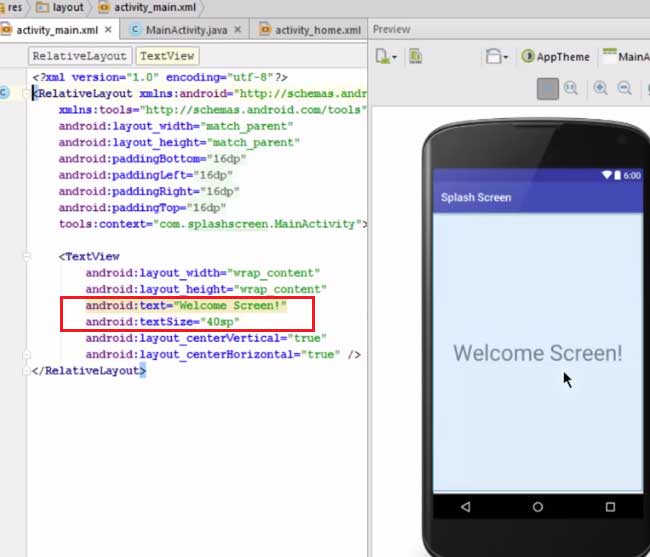Select TextView in the XML breadcrumb
This screenshot has width=650, height=557.
[167, 56]
